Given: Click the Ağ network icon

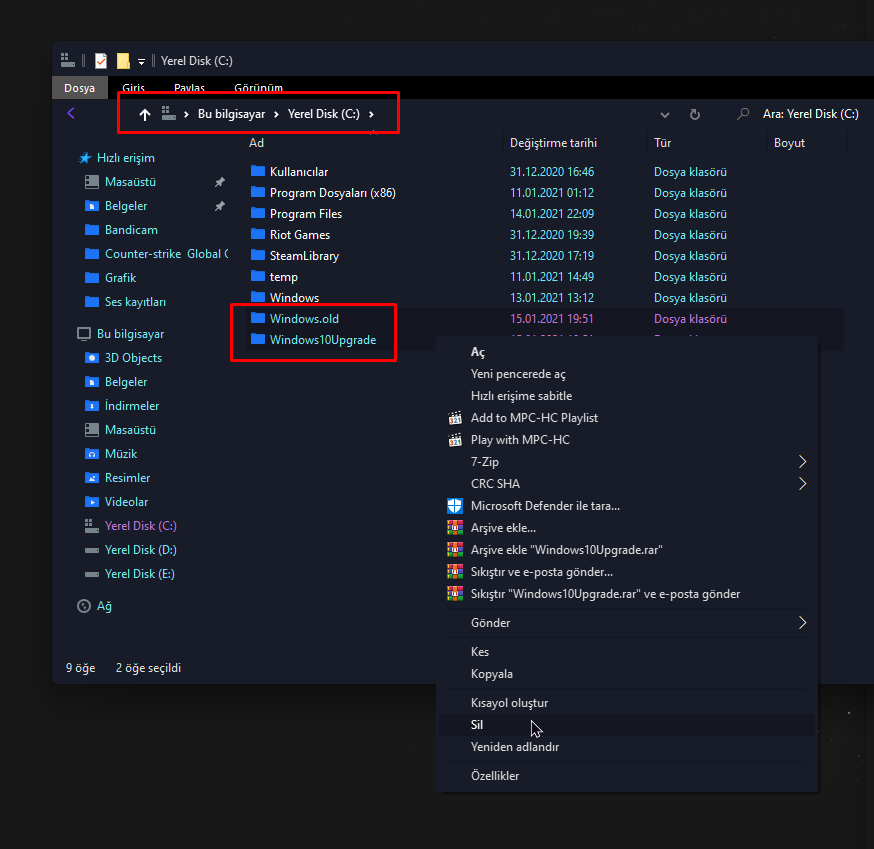Looking at the screenshot, I should (x=84, y=606).
